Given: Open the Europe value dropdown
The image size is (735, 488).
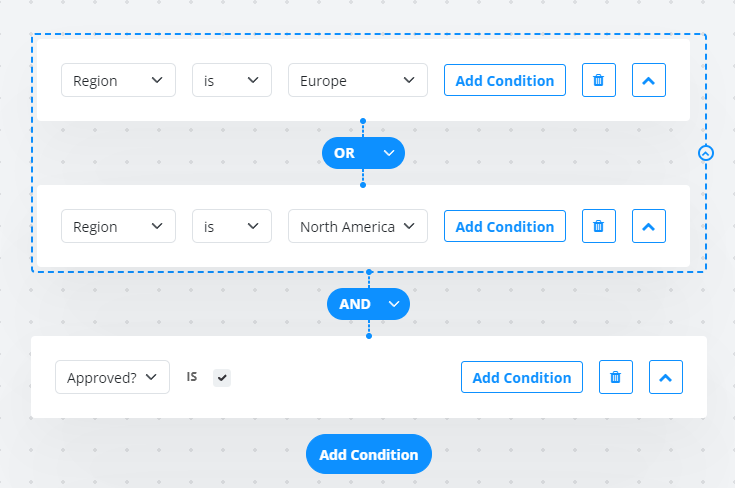Looking at the screenshot, I should pyautogui.click(x=357, y=80).
